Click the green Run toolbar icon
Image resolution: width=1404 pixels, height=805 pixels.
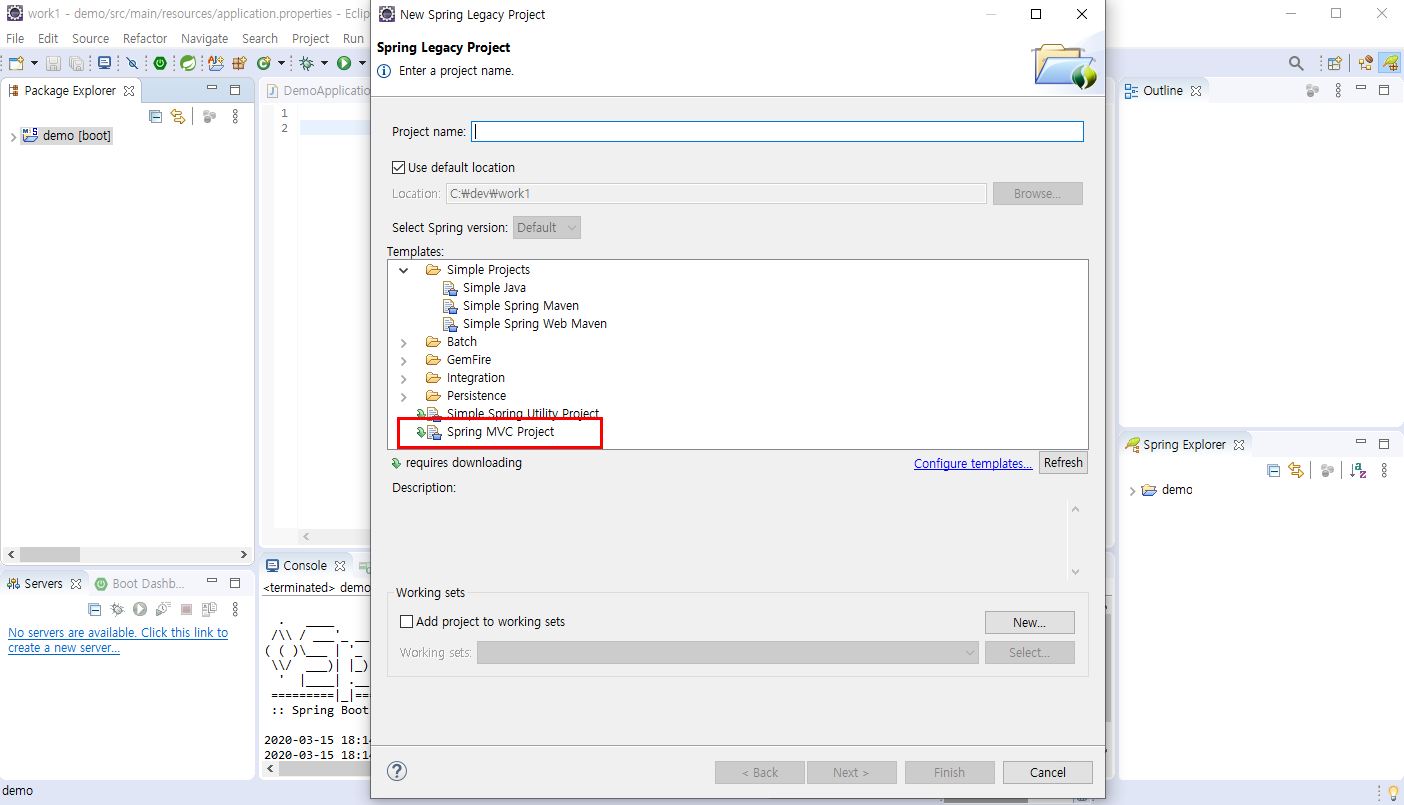tap(343, 63)
